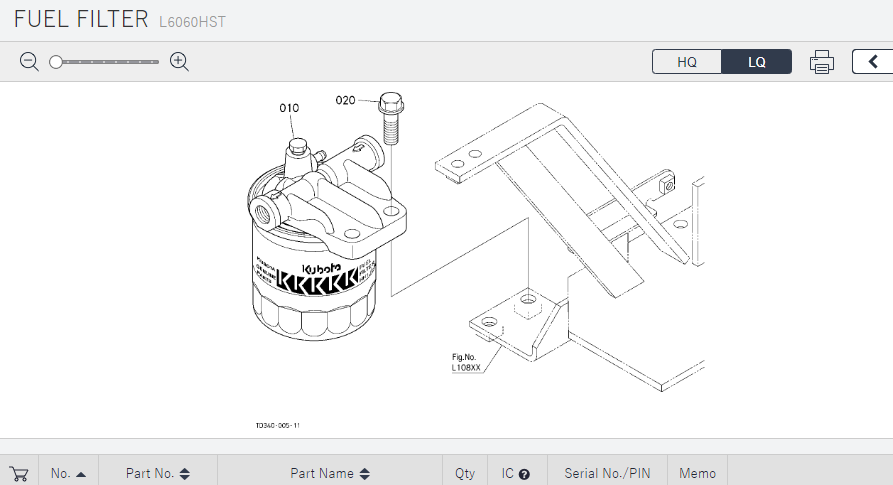Sort the table by Part No.

pos(157,474)
